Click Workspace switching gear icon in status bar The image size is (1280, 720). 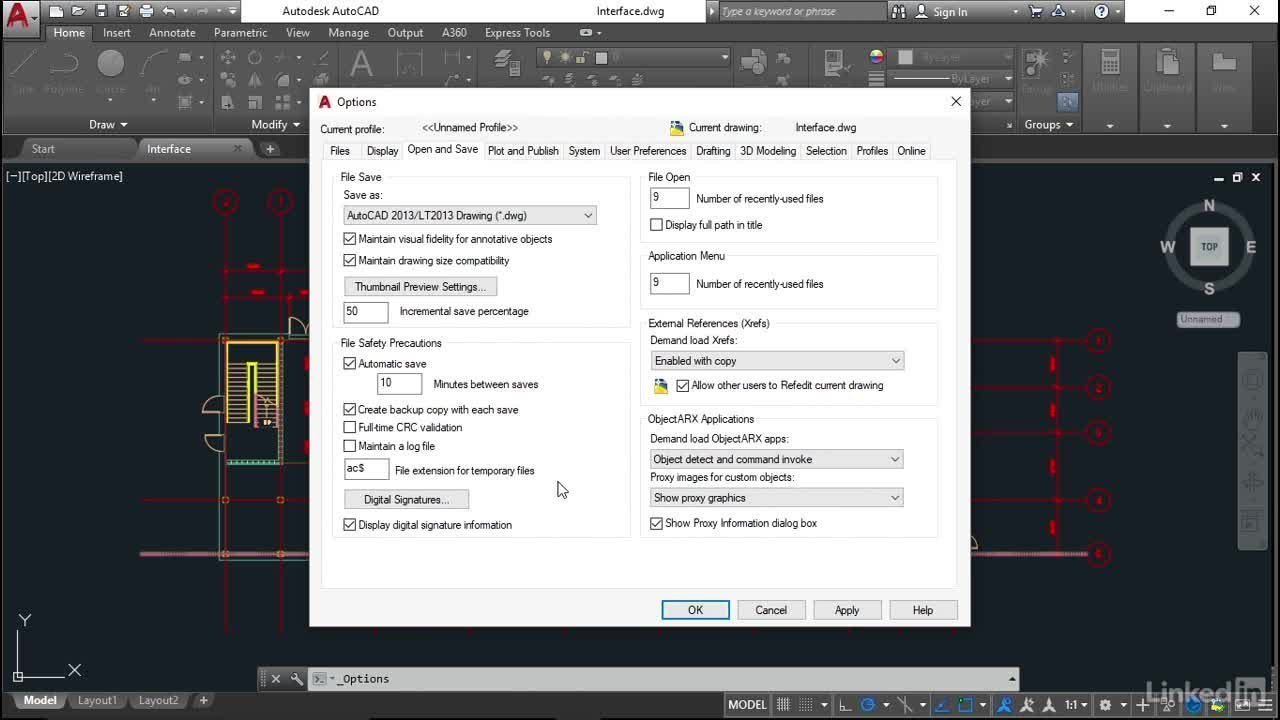[1105, 704]
